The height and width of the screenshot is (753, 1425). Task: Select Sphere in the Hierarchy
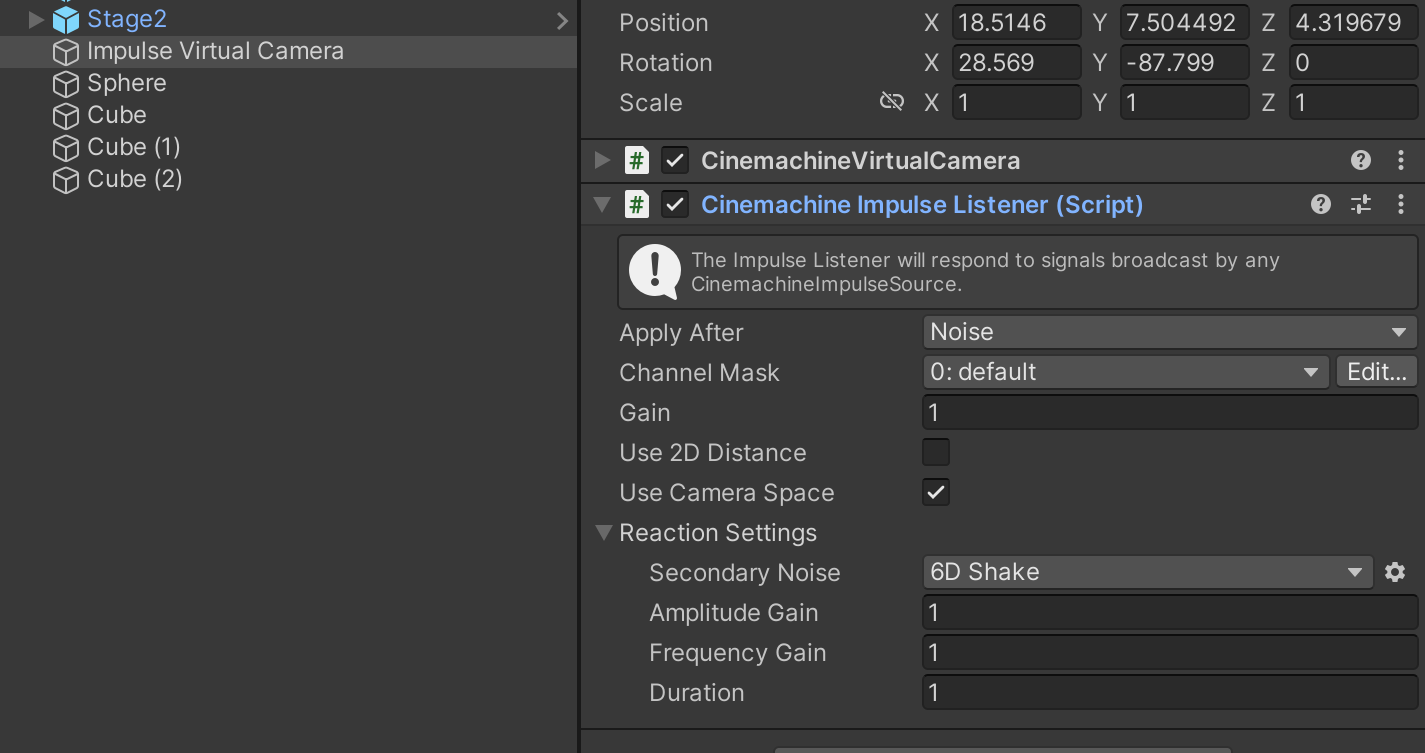[x=127, y=83]
